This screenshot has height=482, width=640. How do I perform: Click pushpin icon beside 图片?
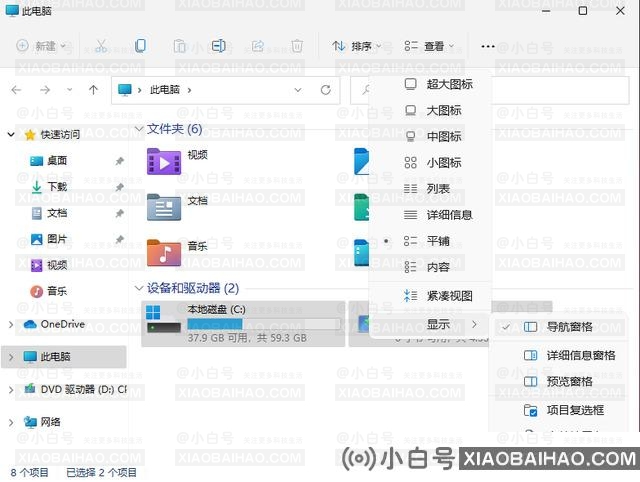tap(119, 239)
